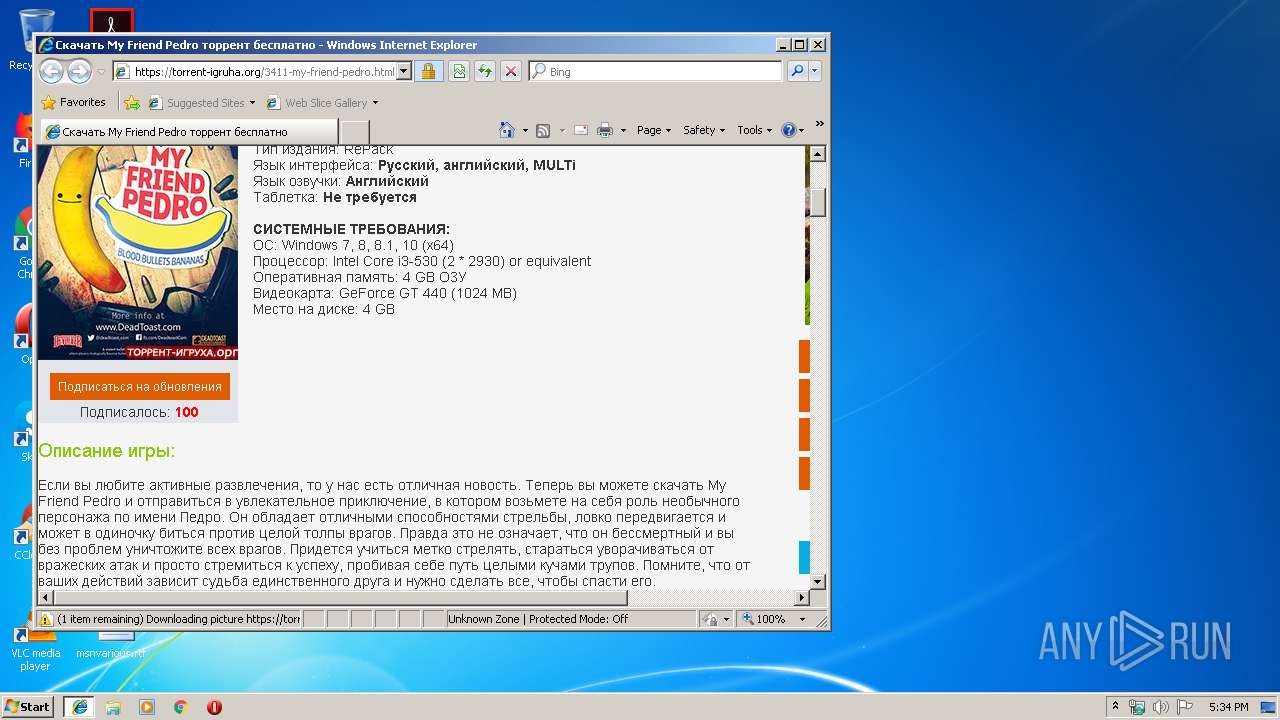The image size is (1280, 720).
Task: Open the search provider dropdown arrow
Action: 815,72
